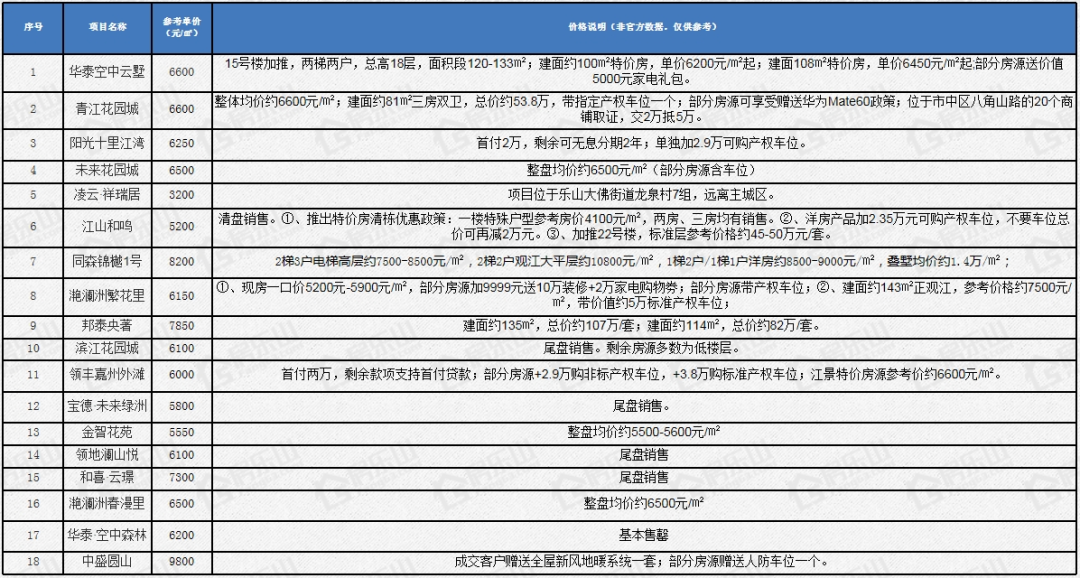Select the project name 同森锦樾1号
This screenshot has width=1080, height=578.
coord(108,262)
